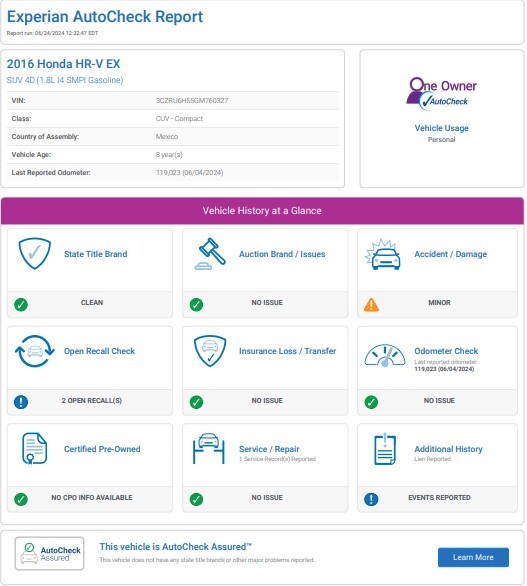Screen dimensions: 527x586
Task: Open the Open Recall Check heading link
Action: point(99,351)
